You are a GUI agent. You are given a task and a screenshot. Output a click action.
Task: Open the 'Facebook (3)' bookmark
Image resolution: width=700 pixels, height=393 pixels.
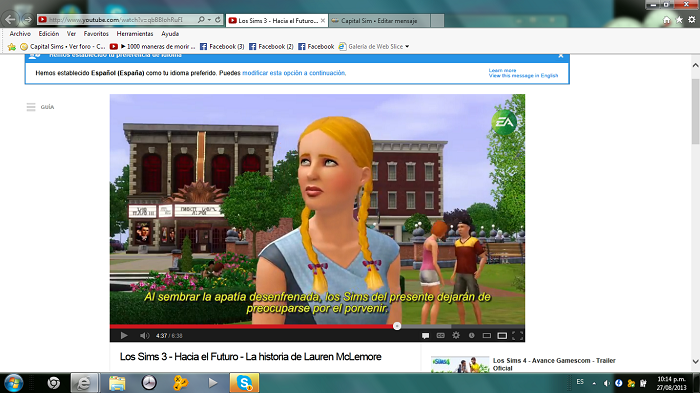point(222,46)
